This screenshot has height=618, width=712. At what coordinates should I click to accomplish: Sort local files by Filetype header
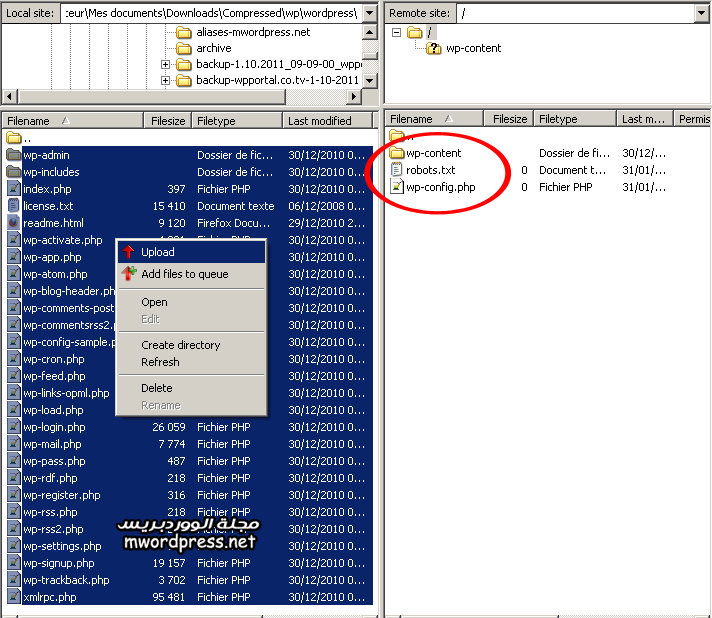pyautogui.click(x=237, y=121)
